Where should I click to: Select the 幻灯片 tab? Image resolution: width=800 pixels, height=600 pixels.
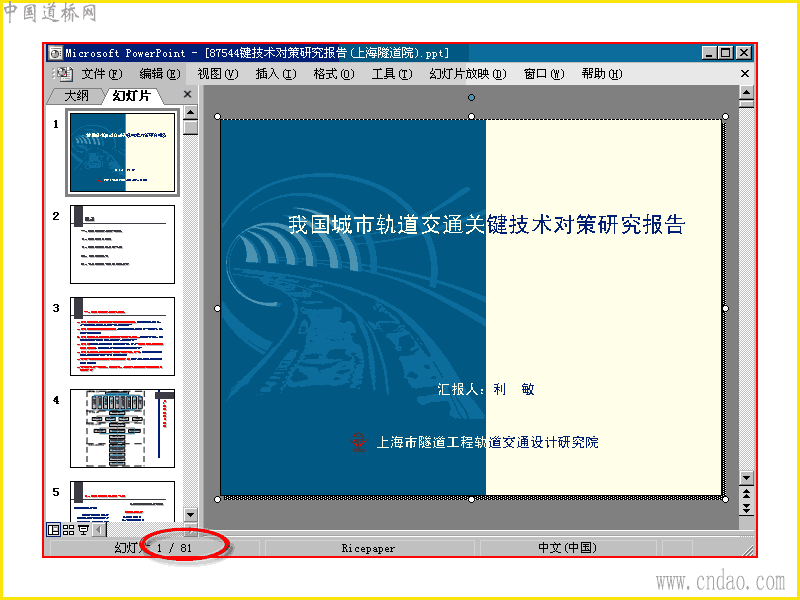tap(132, 96)
